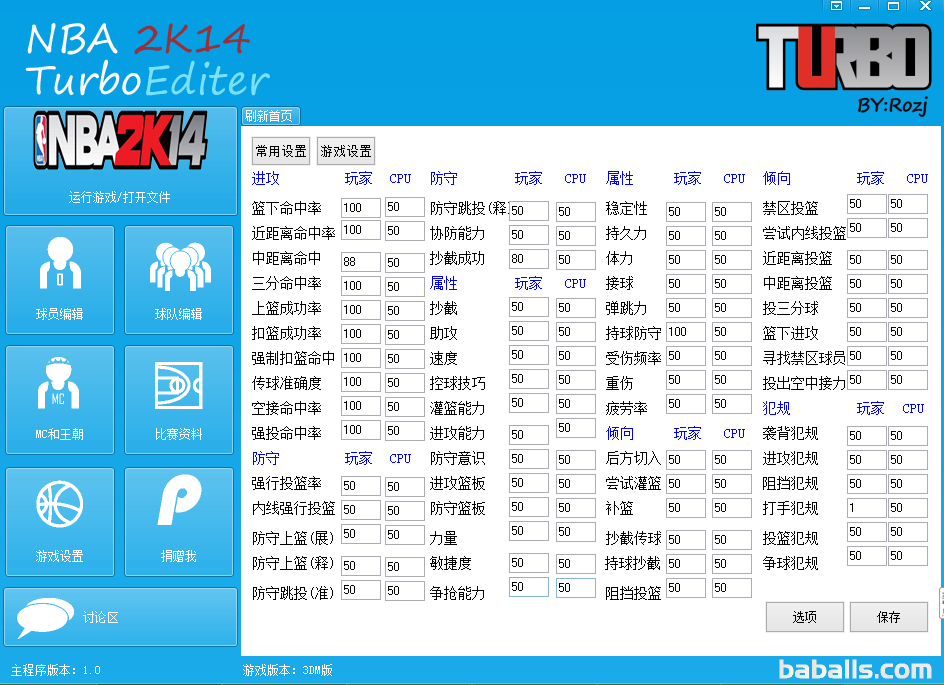
Task: Click the 篮下命中率 player value field
Action: (361, 208)
